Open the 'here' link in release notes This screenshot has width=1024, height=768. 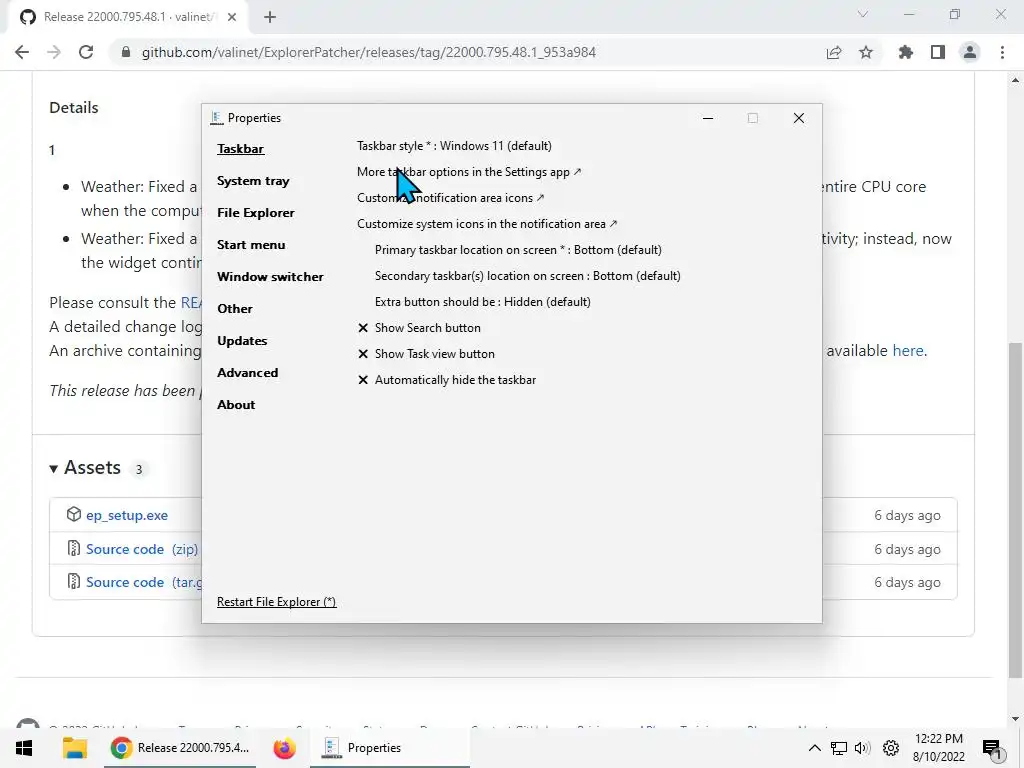908,351
